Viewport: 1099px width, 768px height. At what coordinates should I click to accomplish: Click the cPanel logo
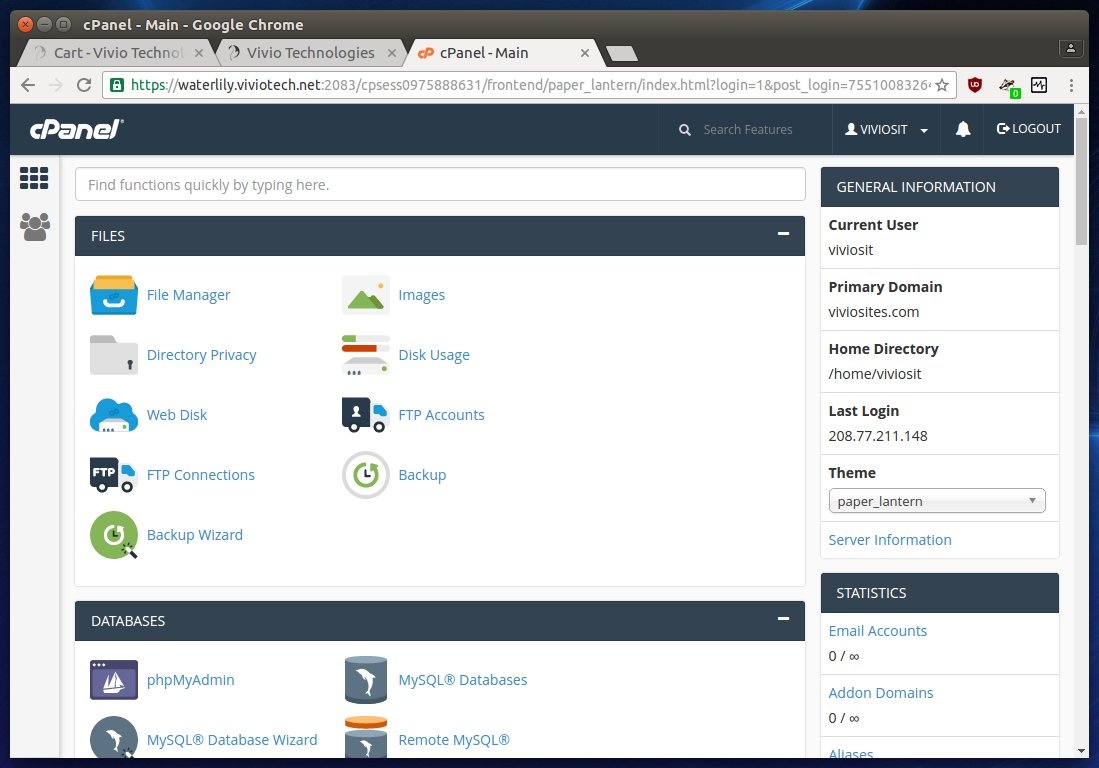[x=76, y=129]
